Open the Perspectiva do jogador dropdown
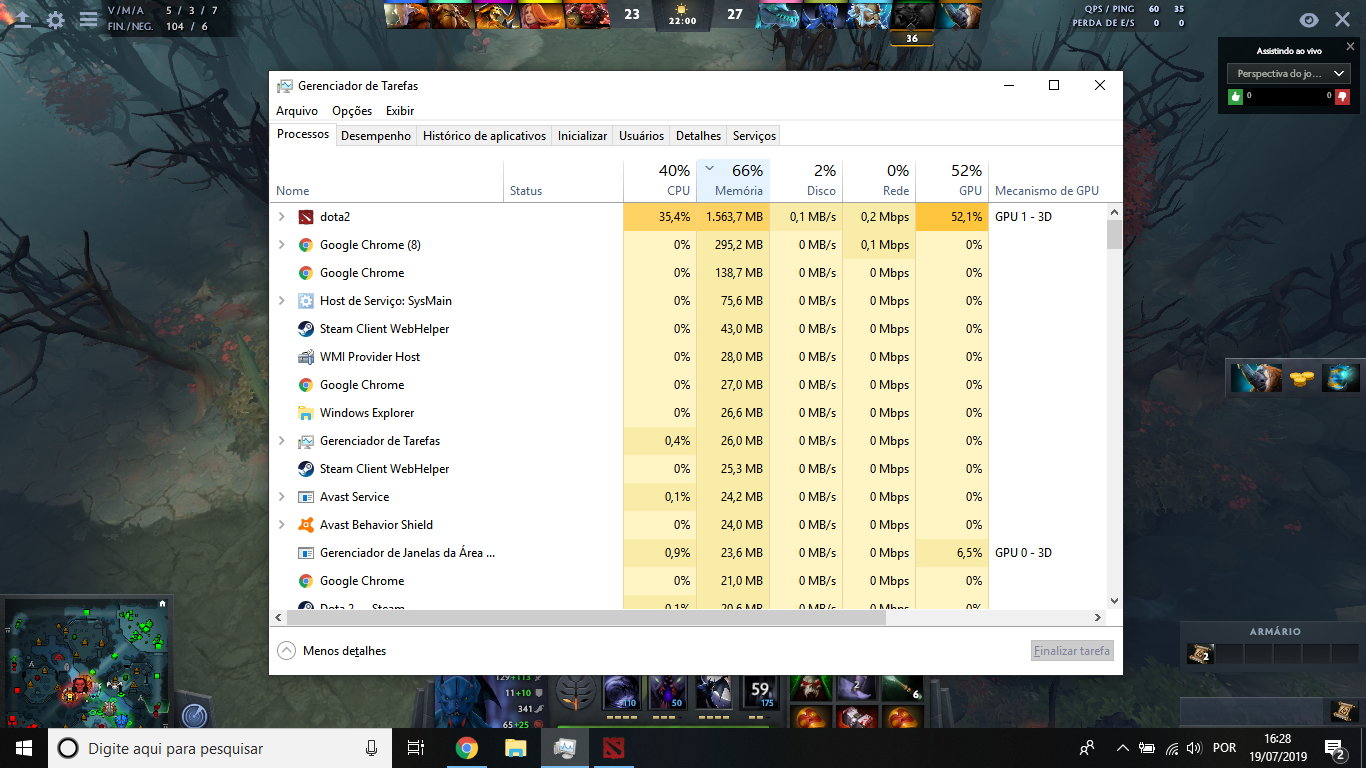Viewport: 1366px width, 768px height. [1289, 73]
